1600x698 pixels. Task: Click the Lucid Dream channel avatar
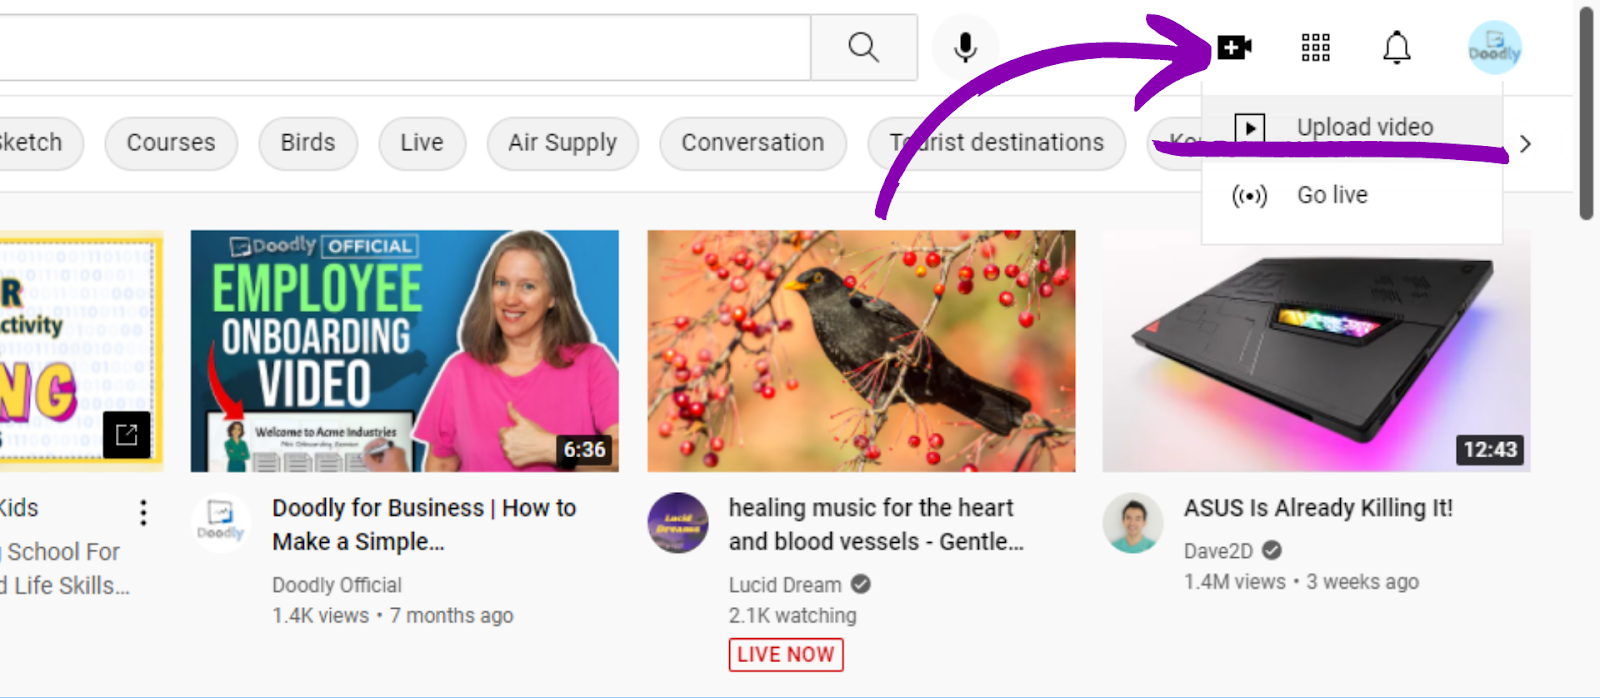(x=678, y=522)
